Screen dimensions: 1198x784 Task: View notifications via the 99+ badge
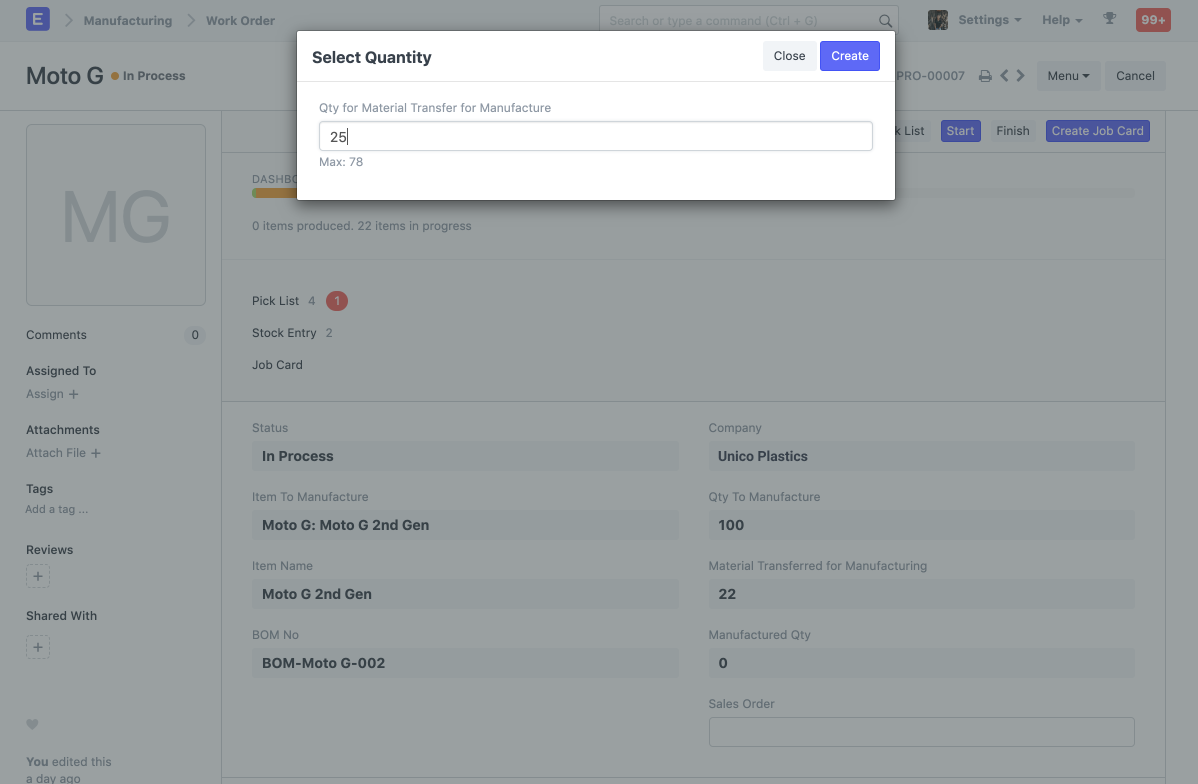point(1153,19)
